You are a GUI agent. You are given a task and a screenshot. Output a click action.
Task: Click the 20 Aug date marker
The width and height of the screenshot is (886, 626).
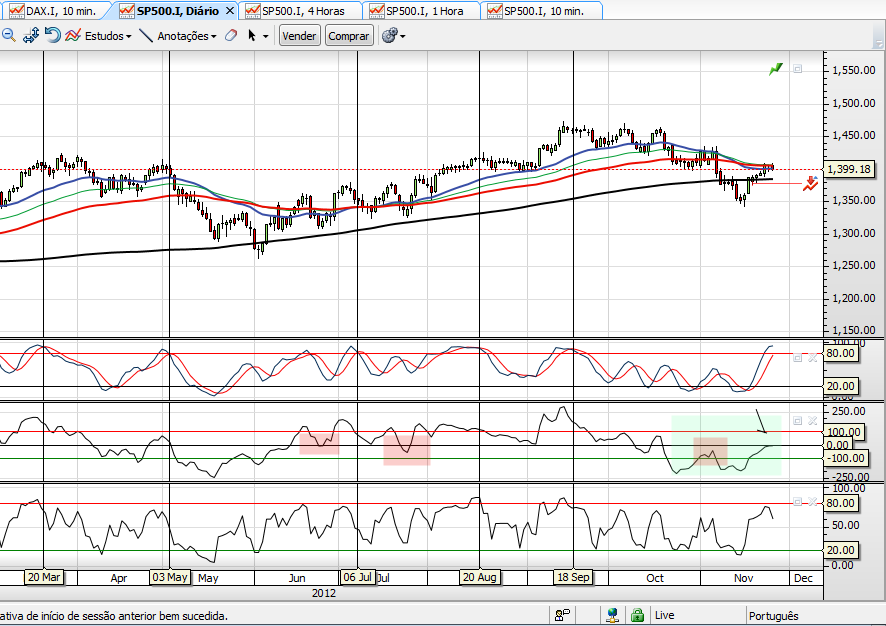tap(480, 577)
